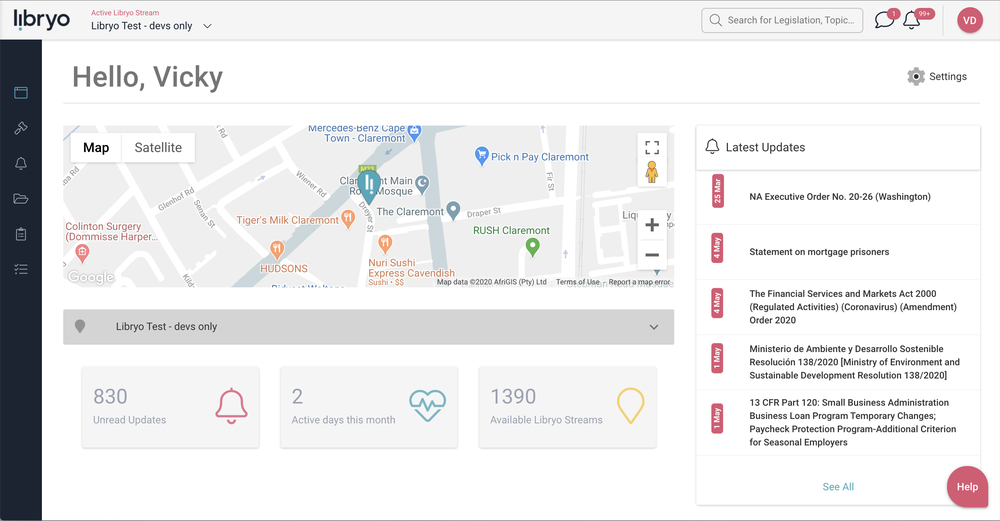Open the 830 Unread Updates card
Image resolution: width=1000 pixels, height=521 pixels.
coord(171,407)
